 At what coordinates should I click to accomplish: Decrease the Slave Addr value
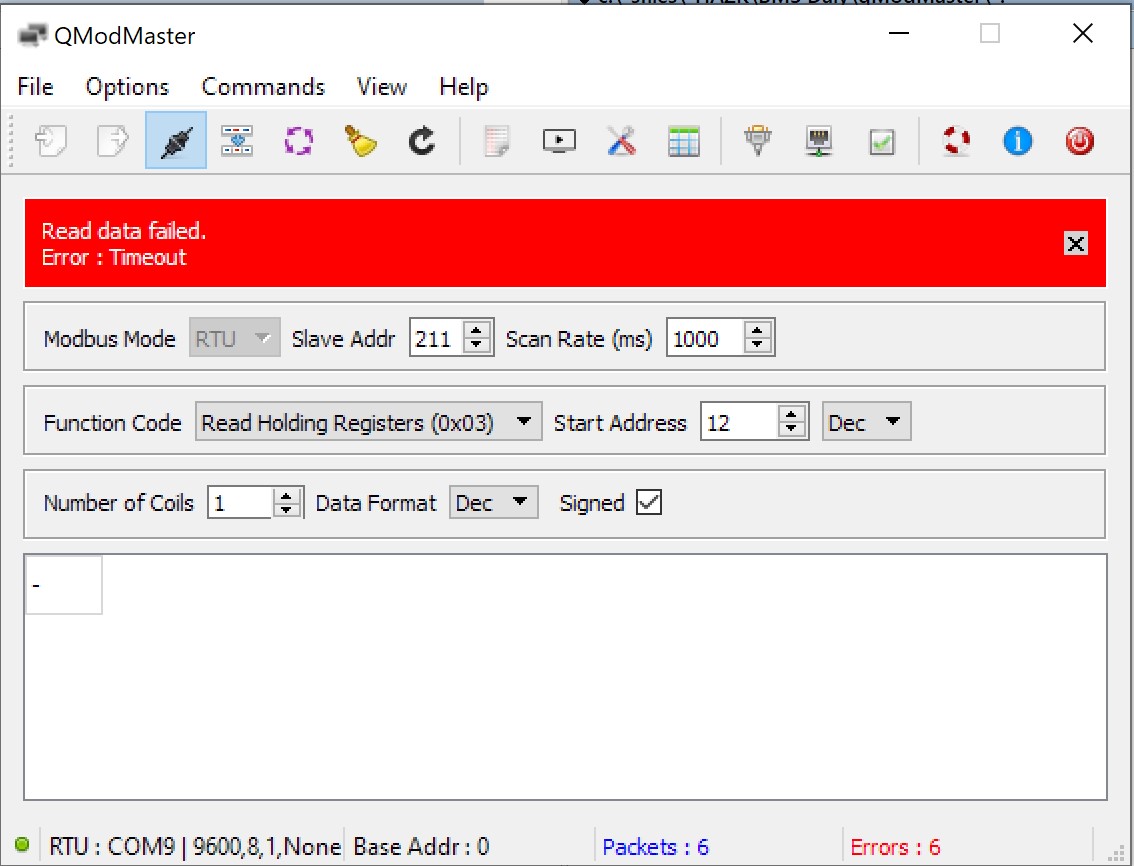(476, 345)
